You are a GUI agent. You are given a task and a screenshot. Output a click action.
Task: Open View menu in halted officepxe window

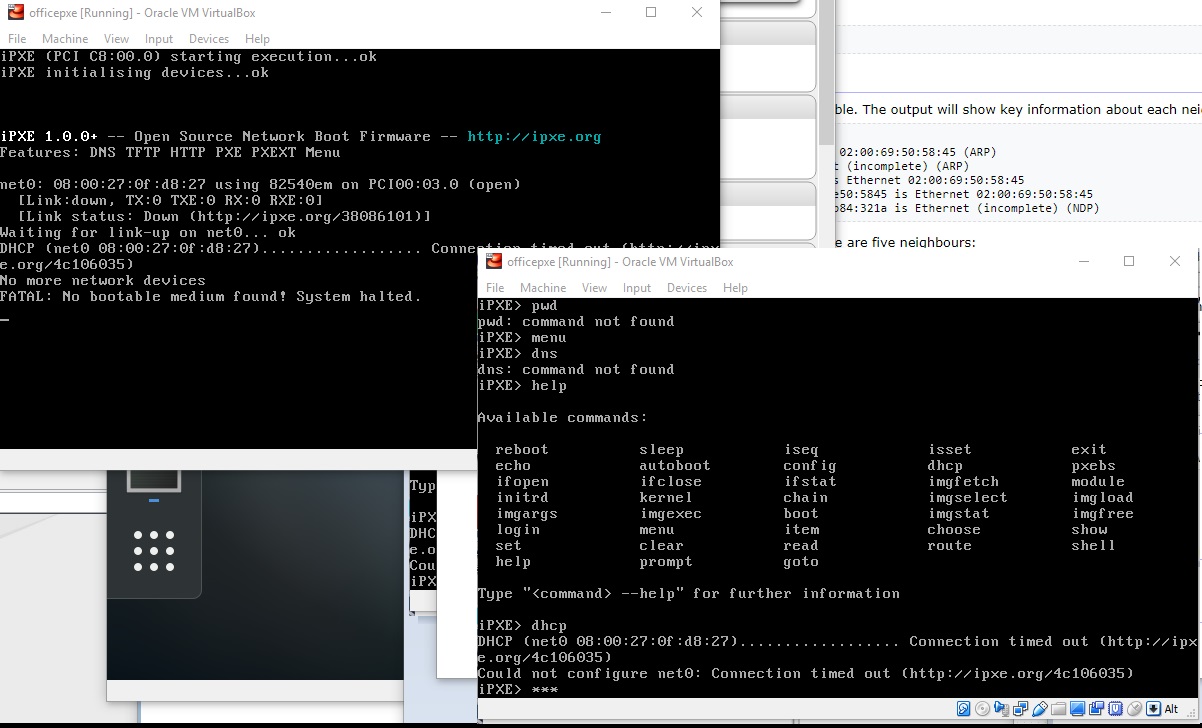[x=116, y=39]
